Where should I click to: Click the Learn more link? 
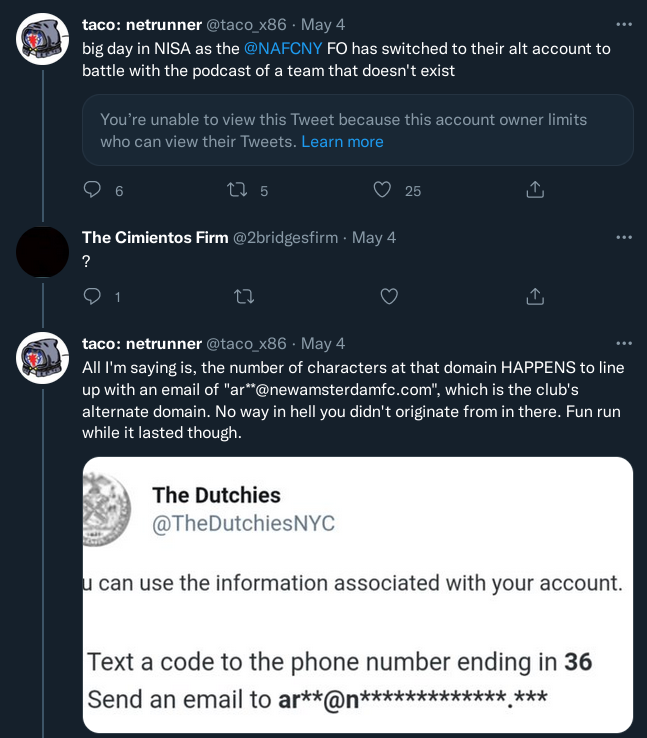tap(342, 142)
